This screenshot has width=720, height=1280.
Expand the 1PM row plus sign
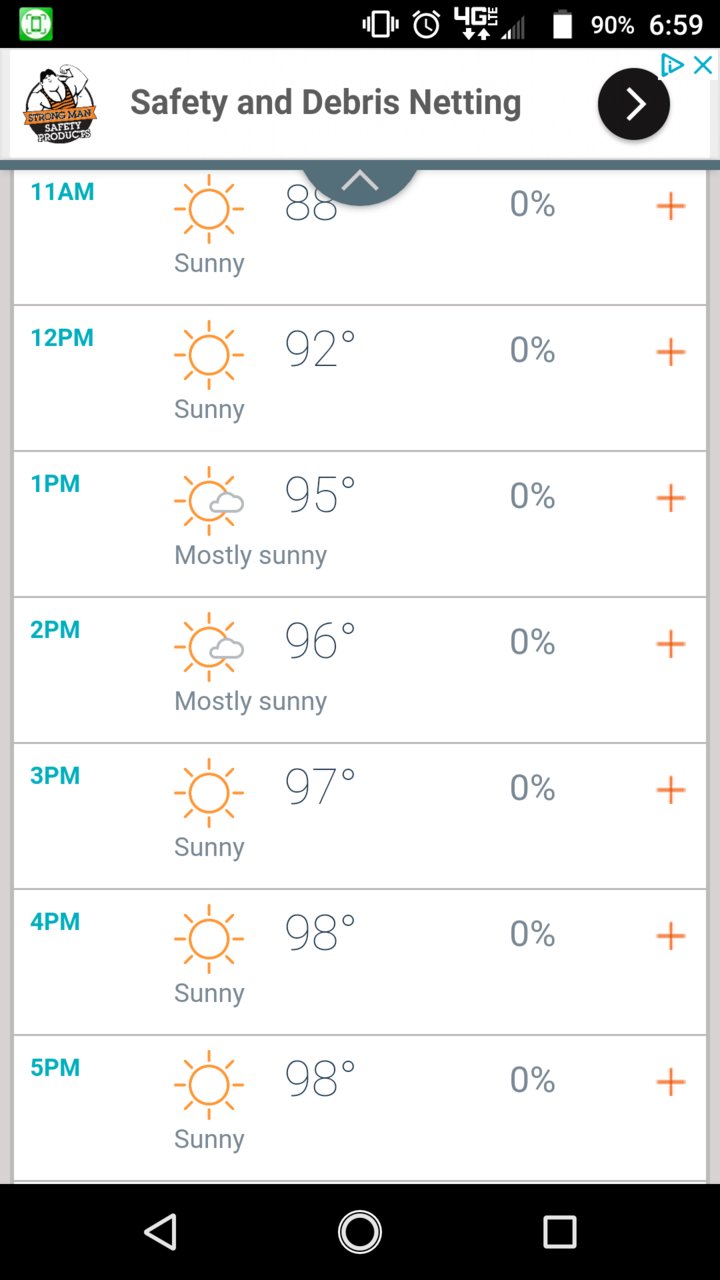pos(670,498)
